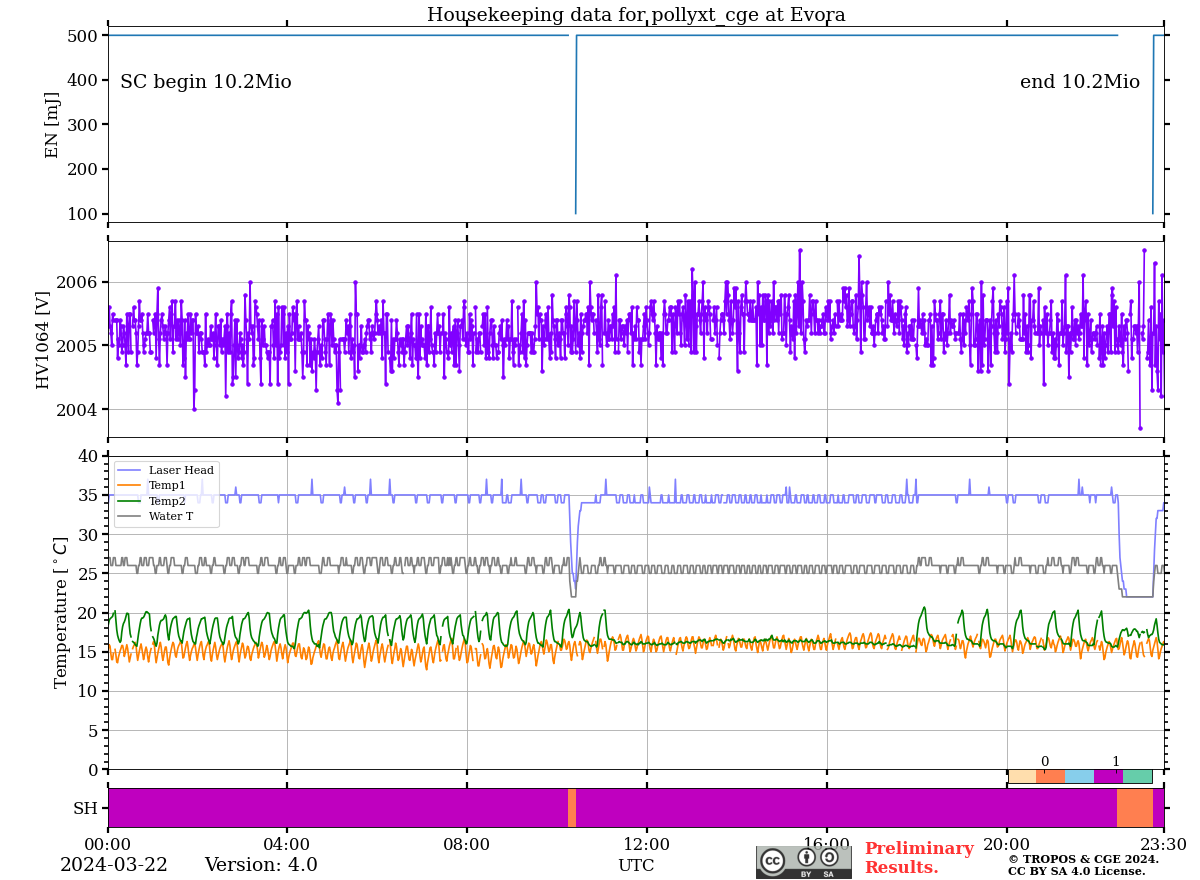This screenshot has height=880, width=1200.
Task: Select the Temp1 legend entry
Action: (152, 485)
